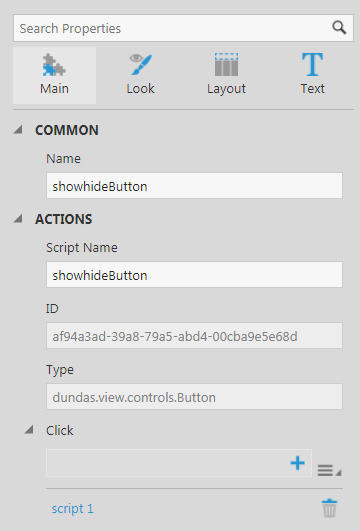The image size is (360, 531).
Task: Switch to the Layout tab label
Action: tap(226, 89)
